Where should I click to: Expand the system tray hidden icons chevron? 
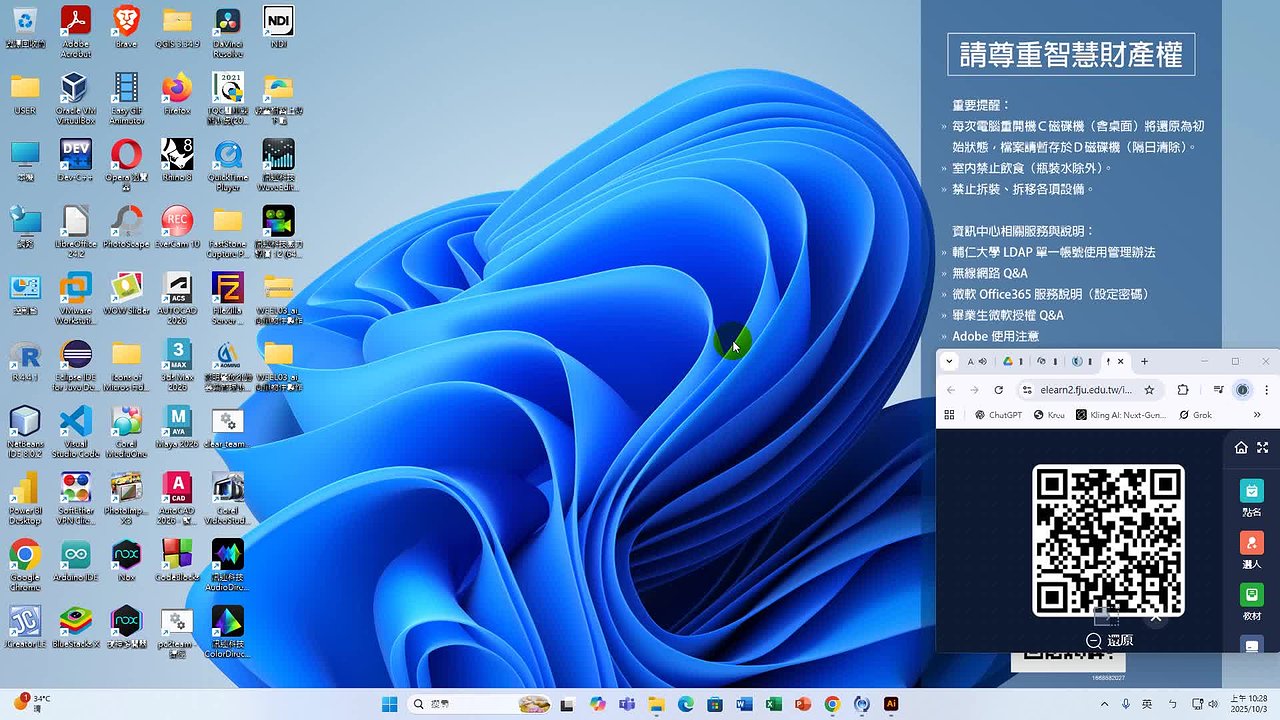click(1104, 704)
